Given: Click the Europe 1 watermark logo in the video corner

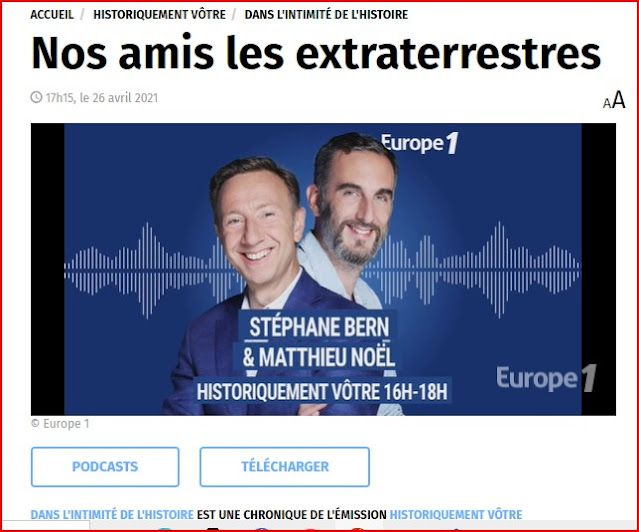Looking at the screenshot, I should (546, 378).
